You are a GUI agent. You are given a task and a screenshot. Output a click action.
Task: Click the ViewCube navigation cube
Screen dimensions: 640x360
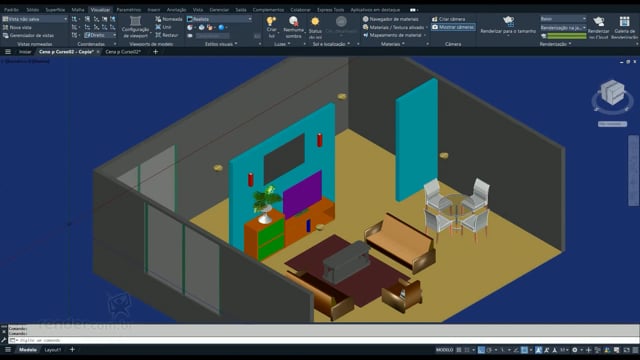click(x=613, y=93)
